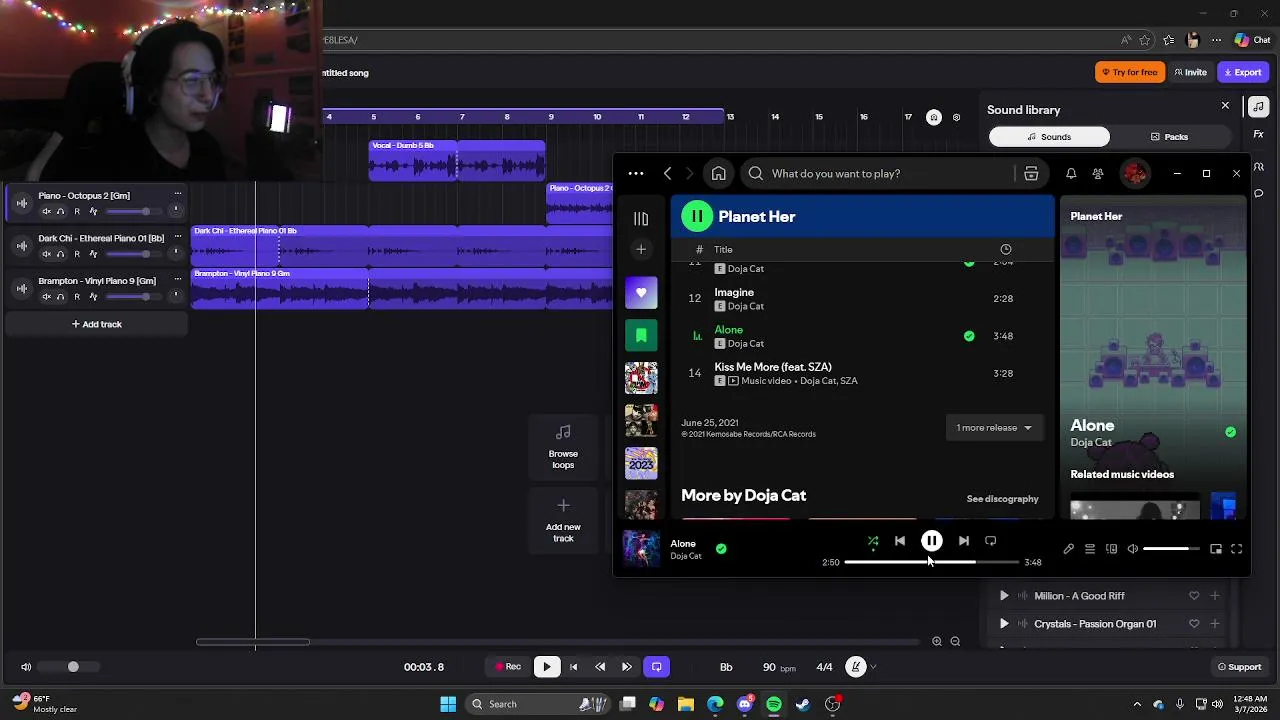Open Liked Songs in Spotify sidebar
Image resolution: width=1280 pixels, height=720 pixels.
(641, 293)
